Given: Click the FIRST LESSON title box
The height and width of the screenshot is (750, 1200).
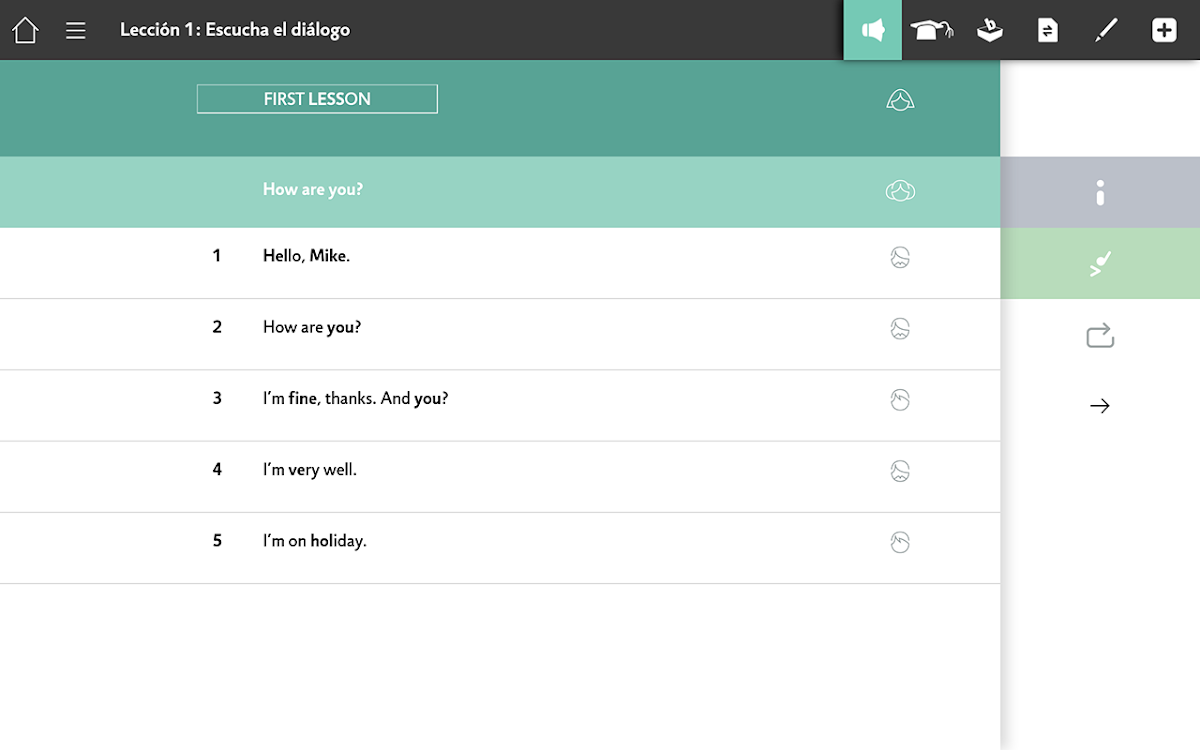Looking at the screenshot, I should coord(317,99).
